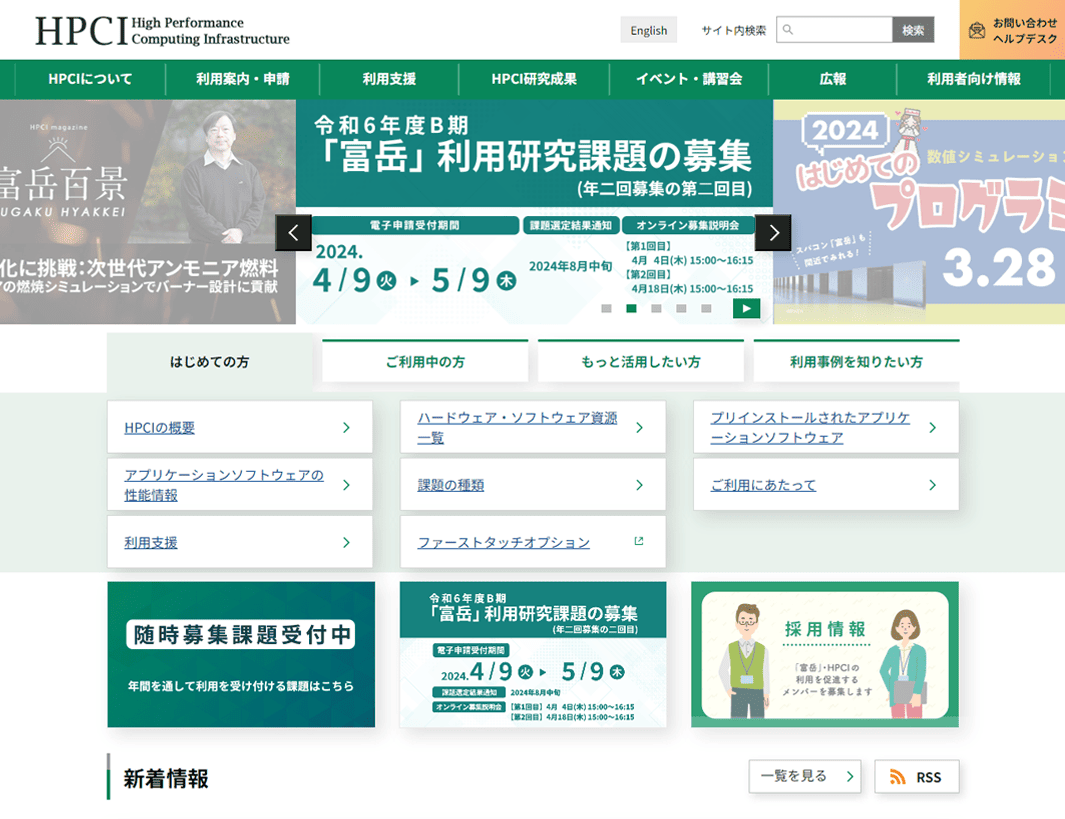Screen dimensions: 1065x819
Task: Open the 随時募集課題受付中 banner
Action: (241, 655)
